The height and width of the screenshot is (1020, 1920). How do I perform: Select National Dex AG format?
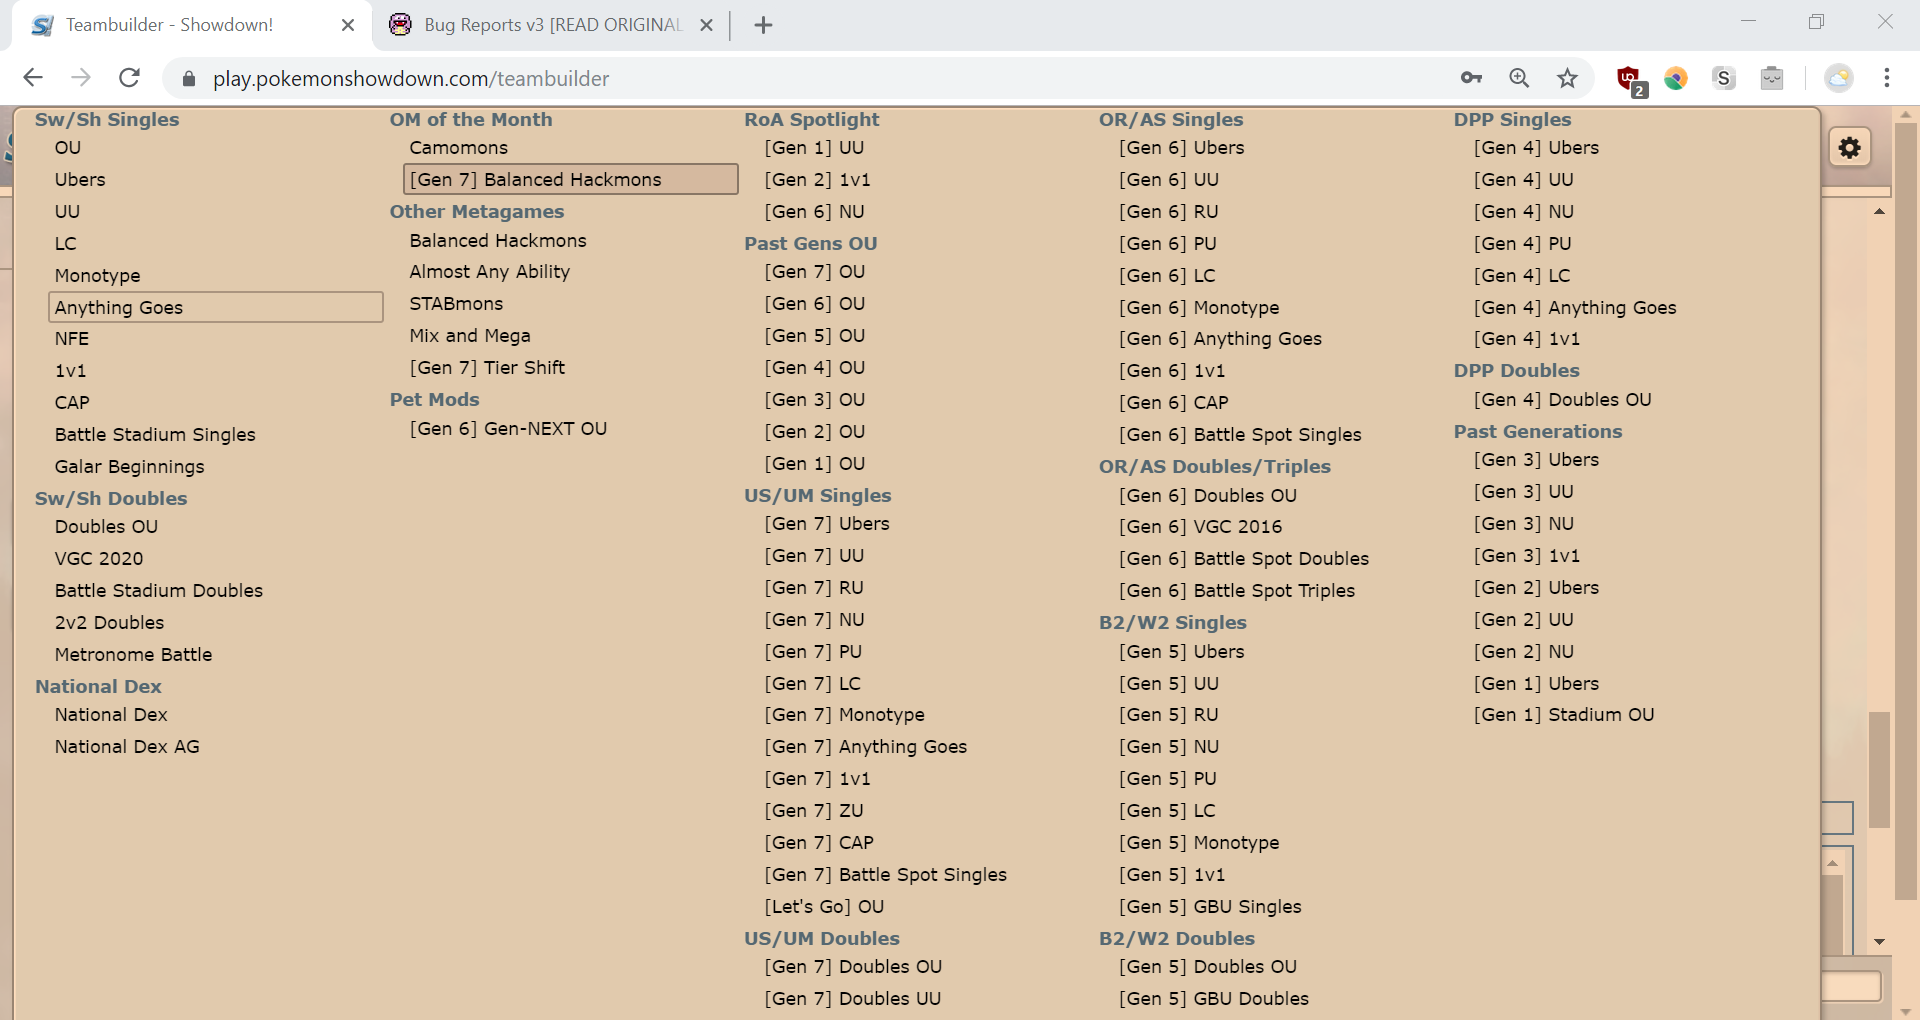click(127, 746)
